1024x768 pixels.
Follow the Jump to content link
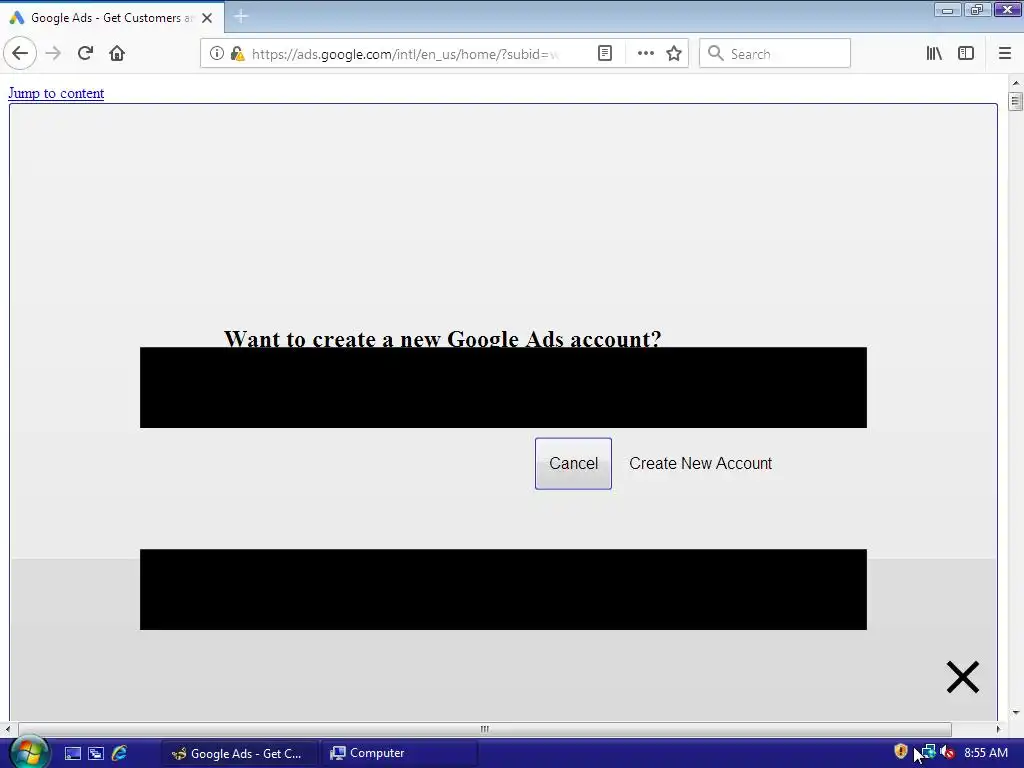click(x=56, y=93)
